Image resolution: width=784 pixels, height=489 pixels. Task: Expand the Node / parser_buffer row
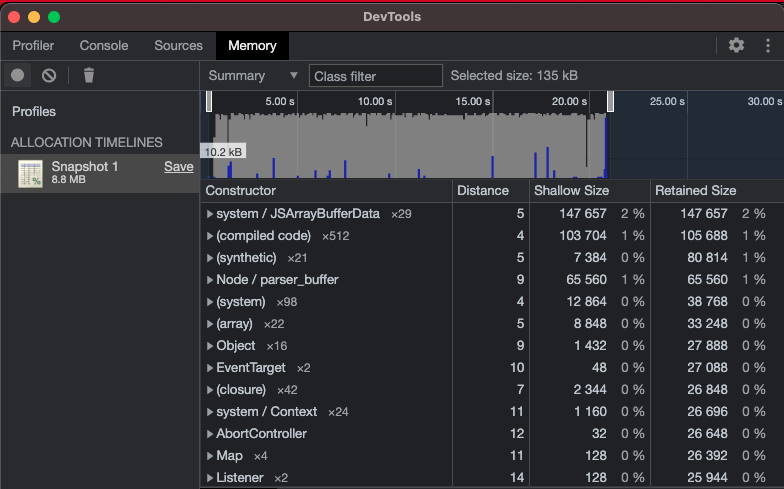210,280
